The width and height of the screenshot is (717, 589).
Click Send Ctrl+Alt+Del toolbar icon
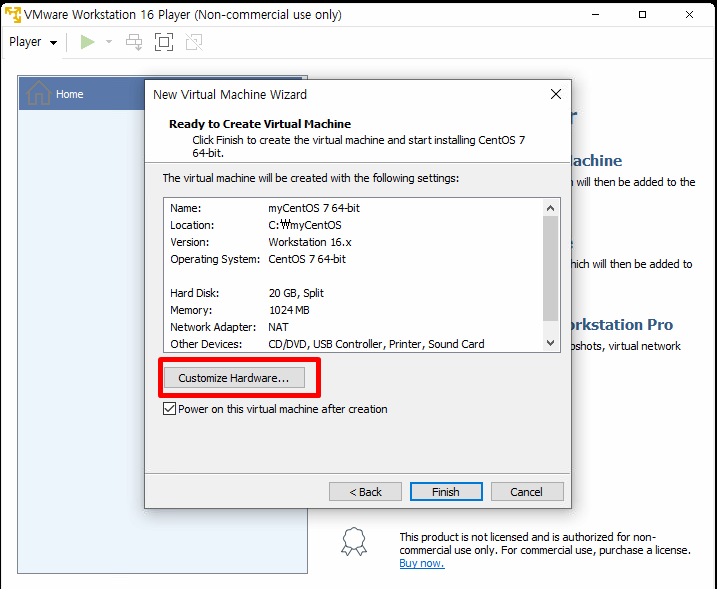coord(134,42)
